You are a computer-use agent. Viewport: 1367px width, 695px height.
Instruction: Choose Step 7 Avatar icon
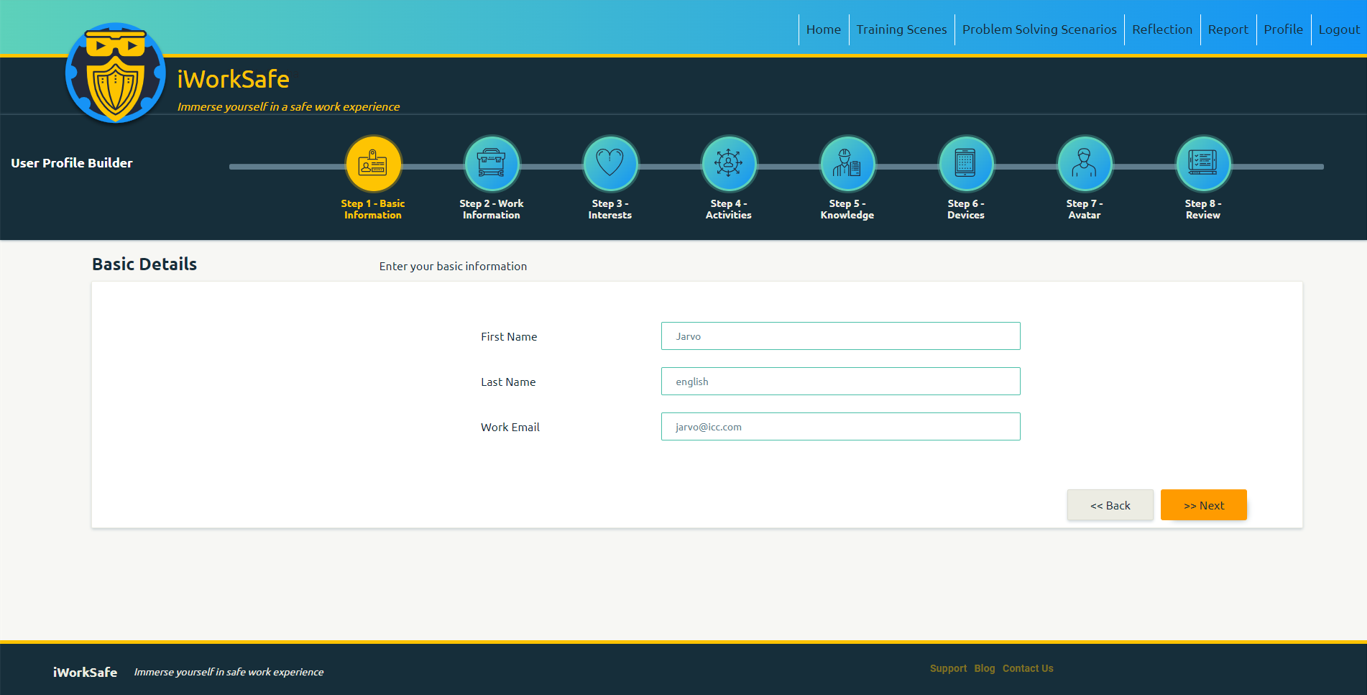[x=1084, y=163]
